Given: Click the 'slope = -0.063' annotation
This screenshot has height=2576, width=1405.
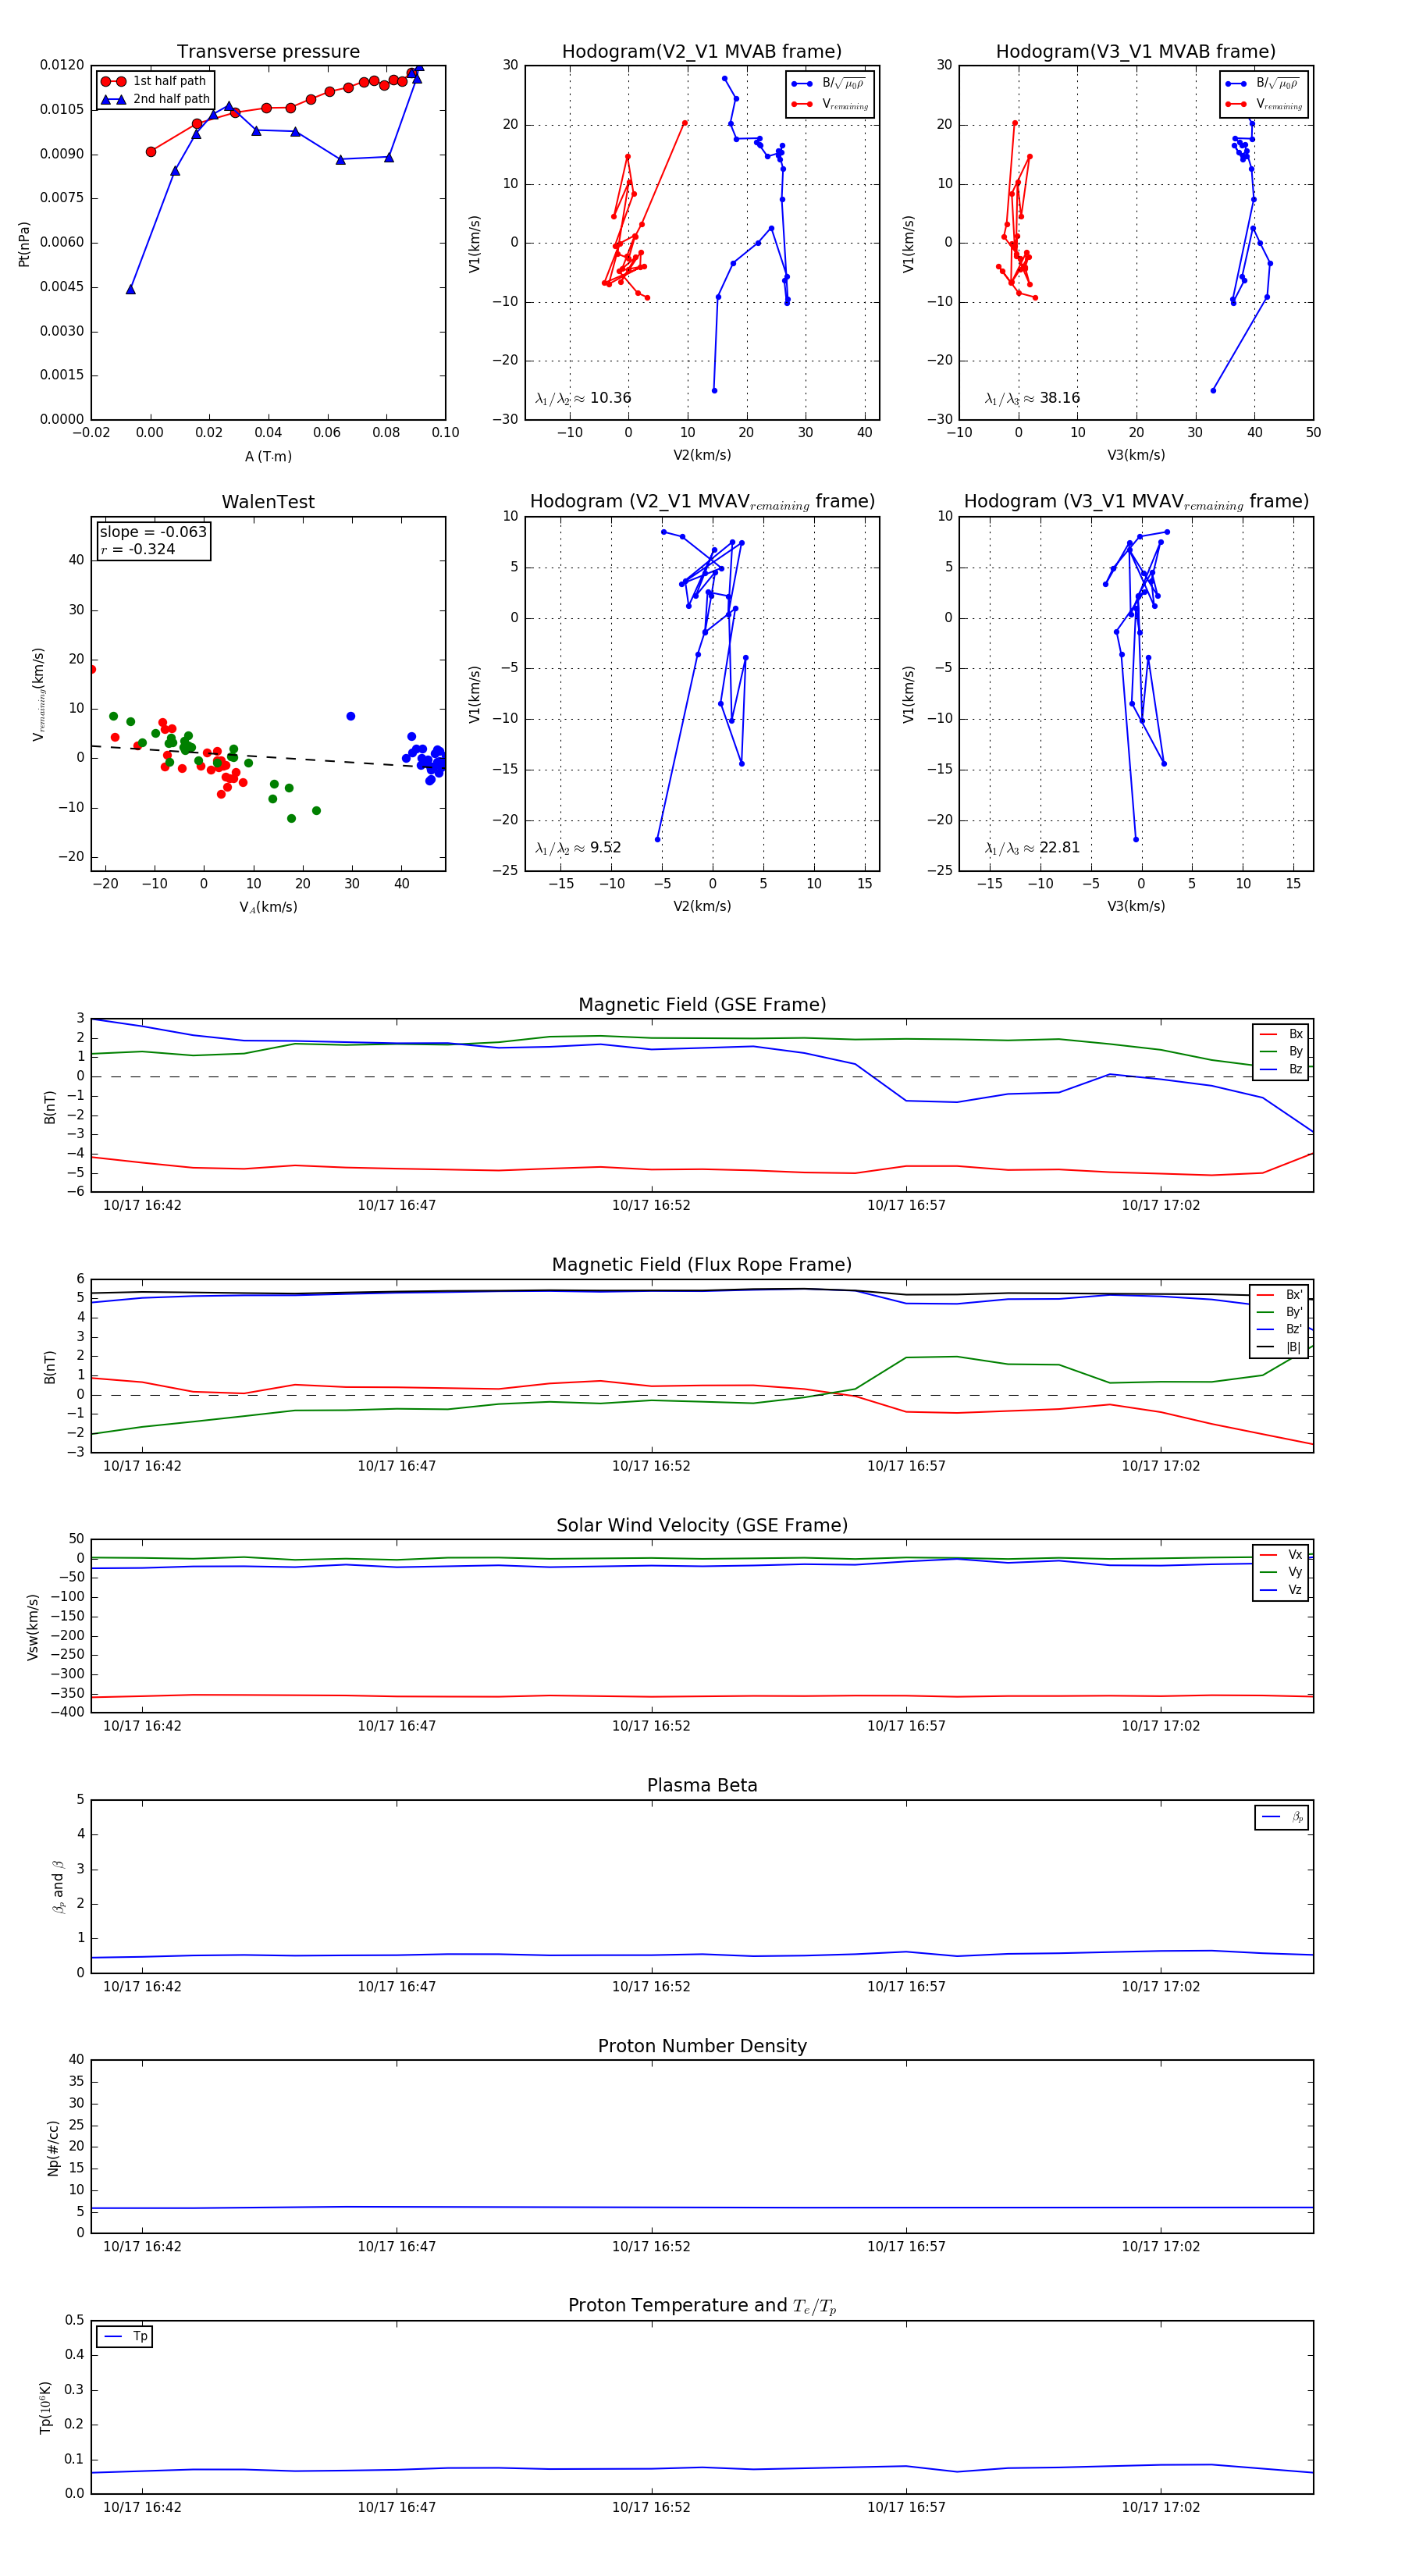Looking at the screenshot, I should 153,532.
